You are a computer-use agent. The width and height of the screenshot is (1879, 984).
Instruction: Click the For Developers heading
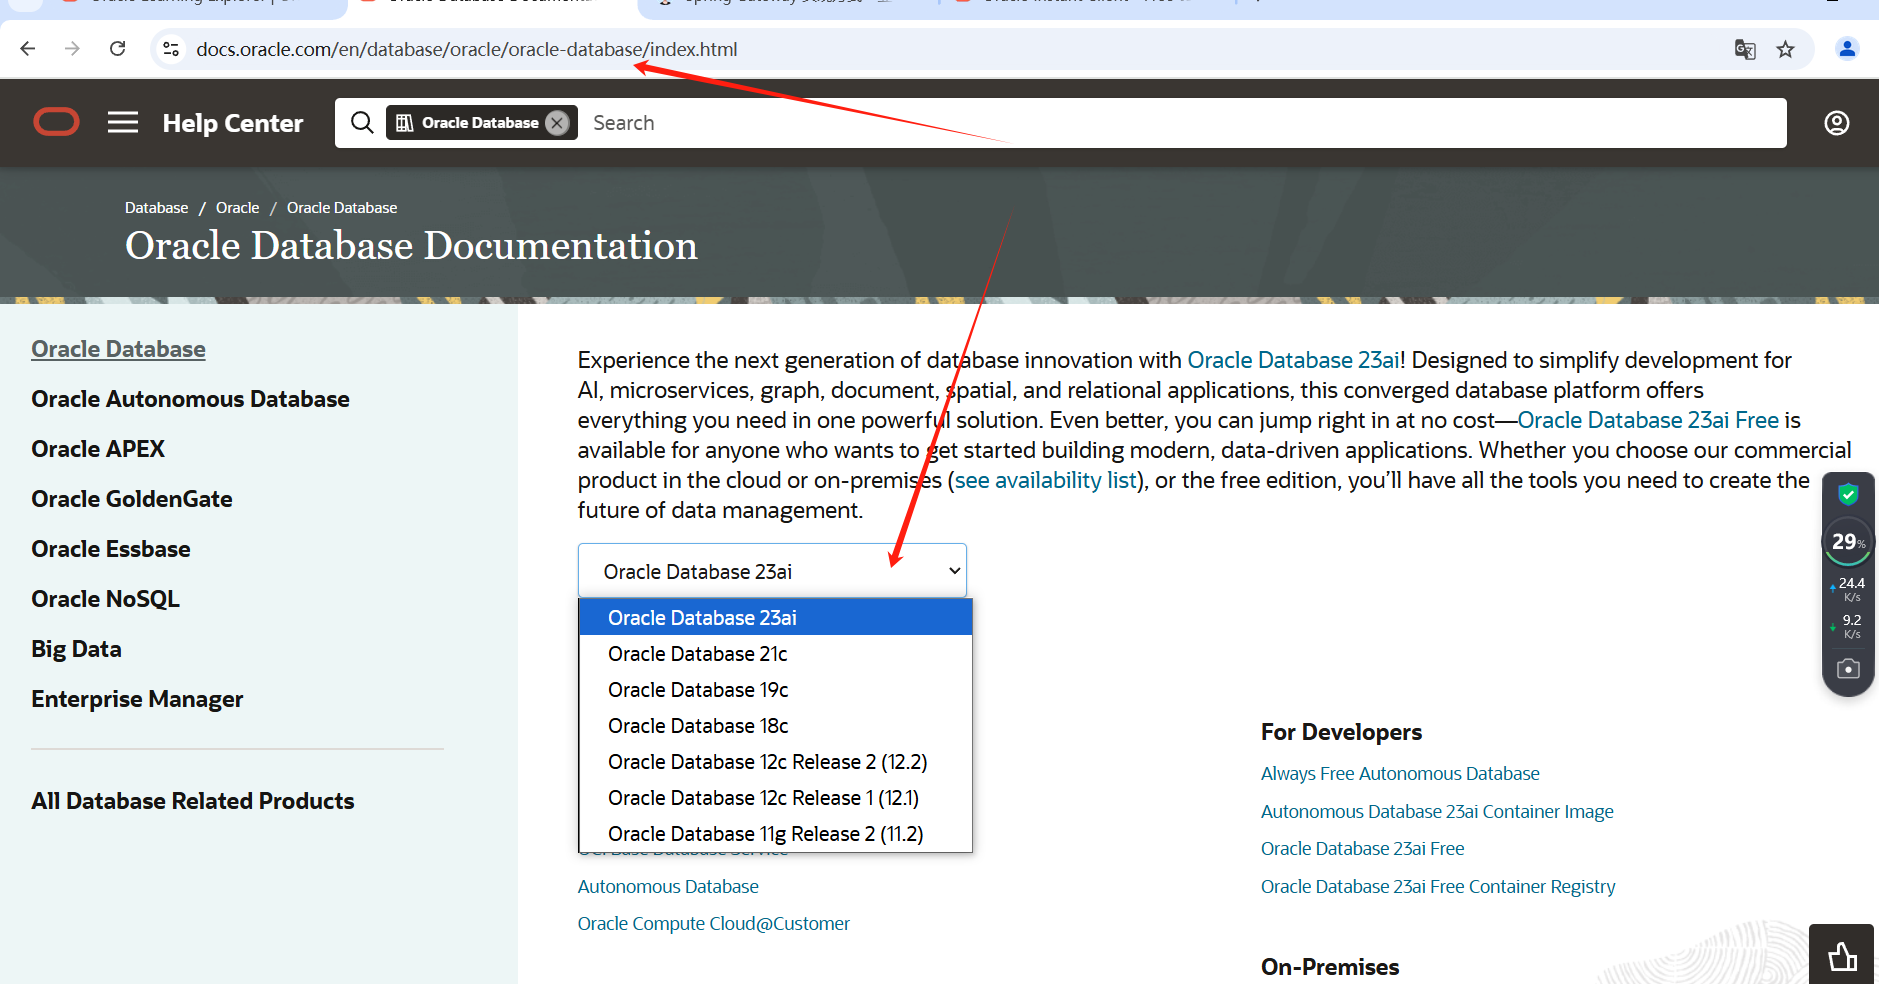1341,732
